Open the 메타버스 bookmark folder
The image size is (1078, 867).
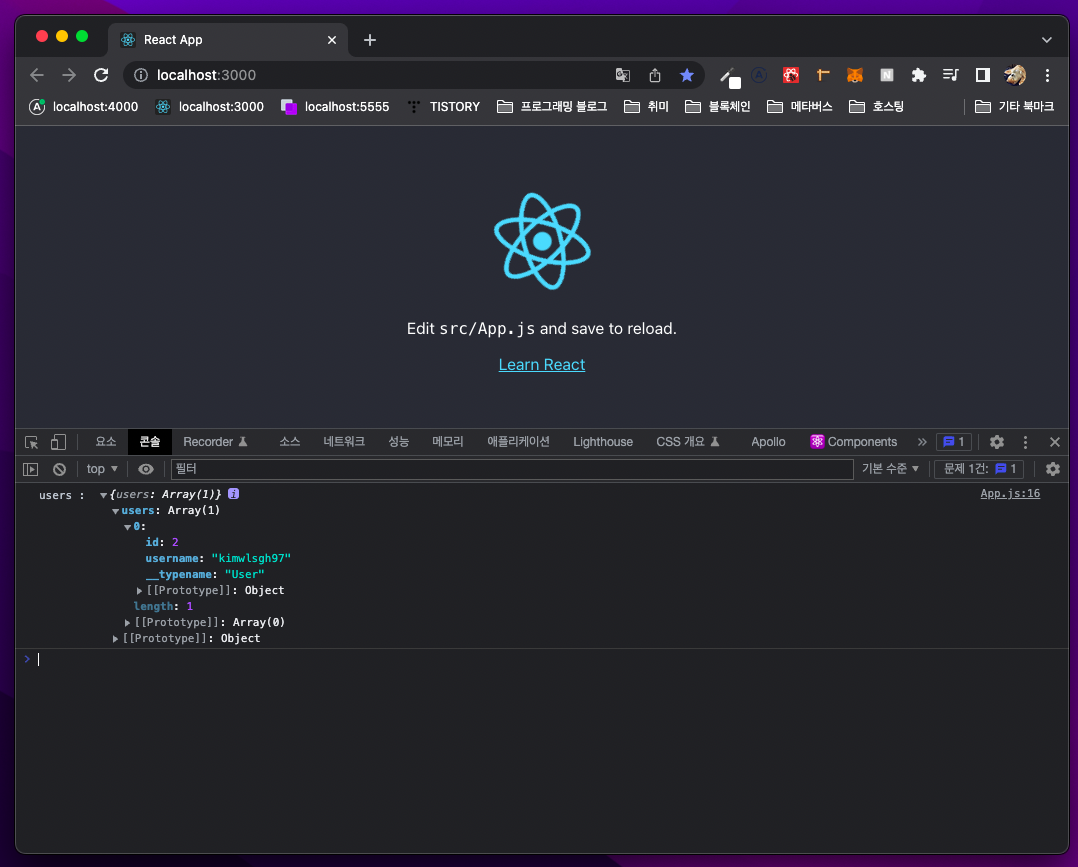tap(799, 107)
